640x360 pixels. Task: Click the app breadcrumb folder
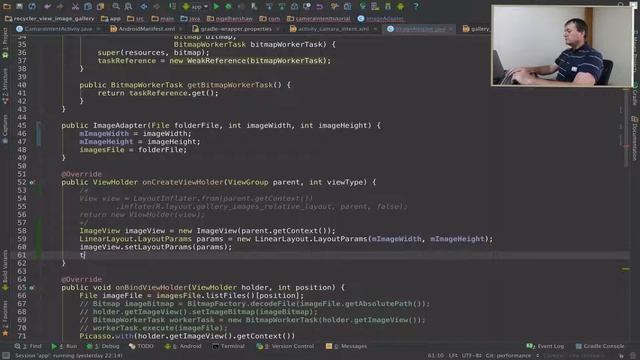[111, 18]
